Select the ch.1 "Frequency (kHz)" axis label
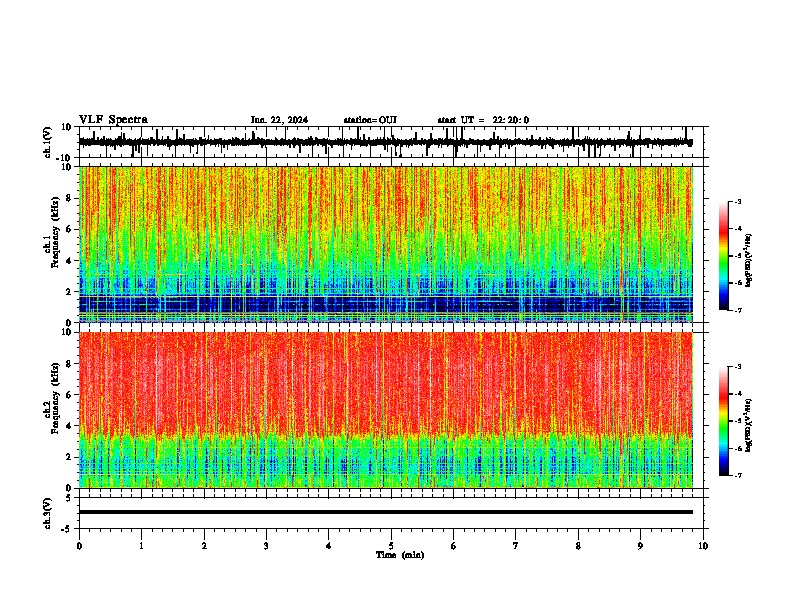 coord(55,232)
